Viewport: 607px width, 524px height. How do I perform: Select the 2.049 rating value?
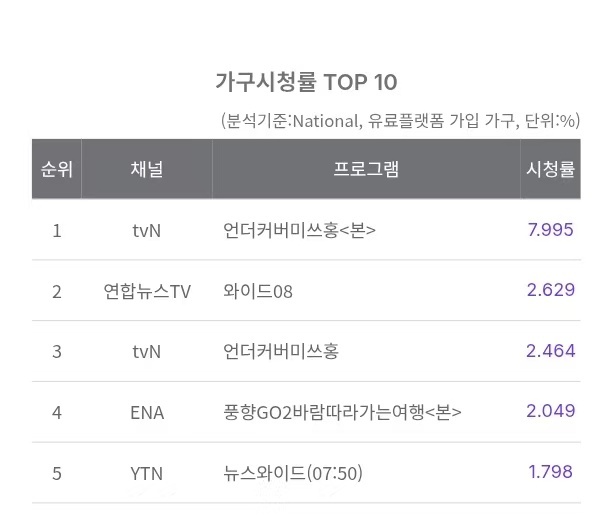point(550,411)
